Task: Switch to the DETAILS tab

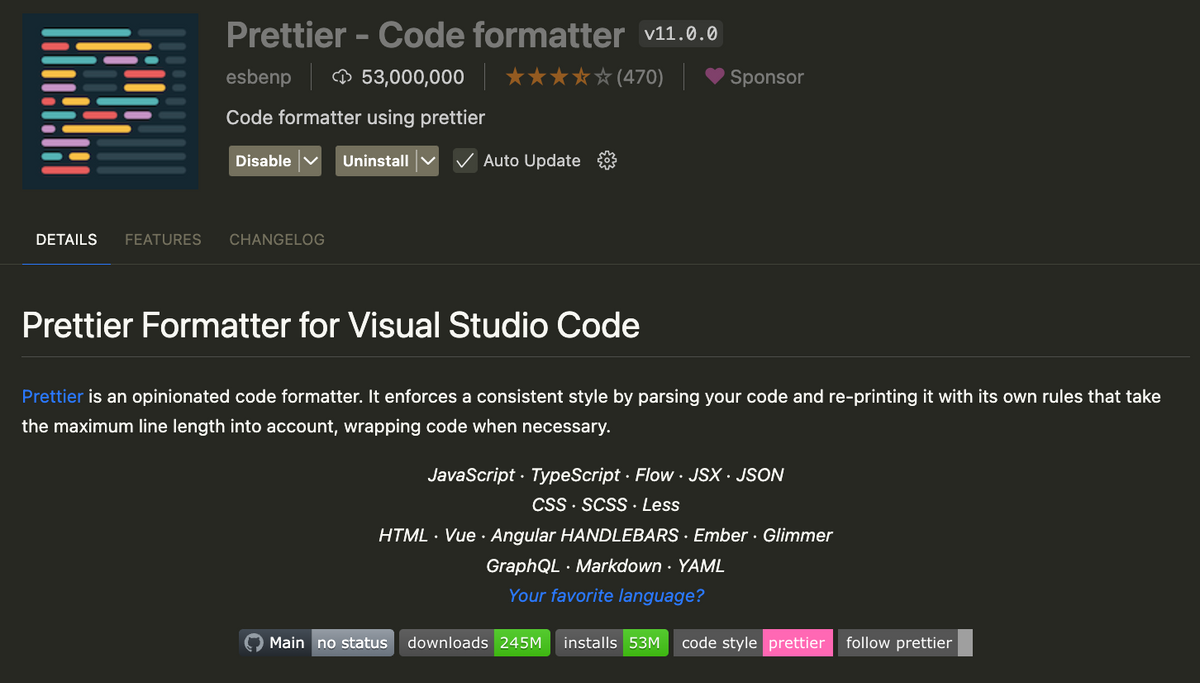Action: (x=67, y=240)
